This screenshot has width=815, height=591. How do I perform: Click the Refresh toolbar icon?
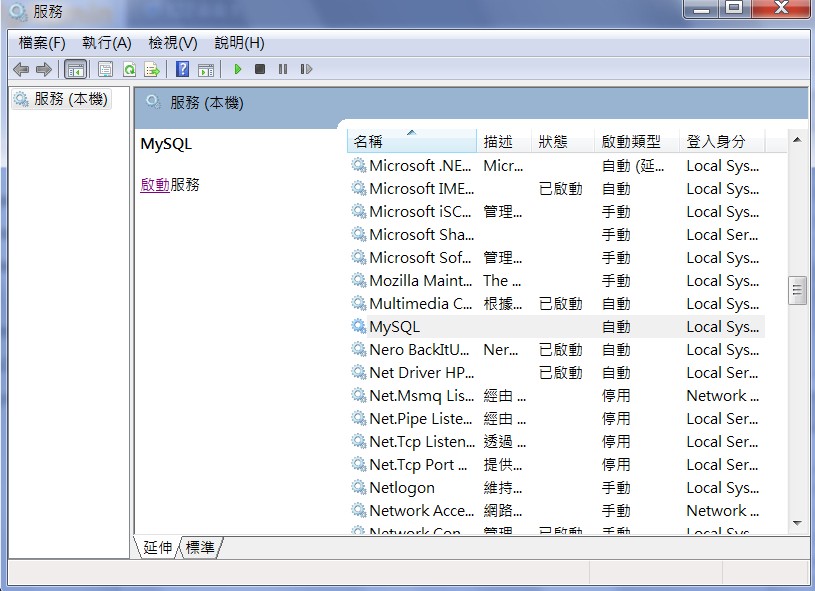[129, 70]
